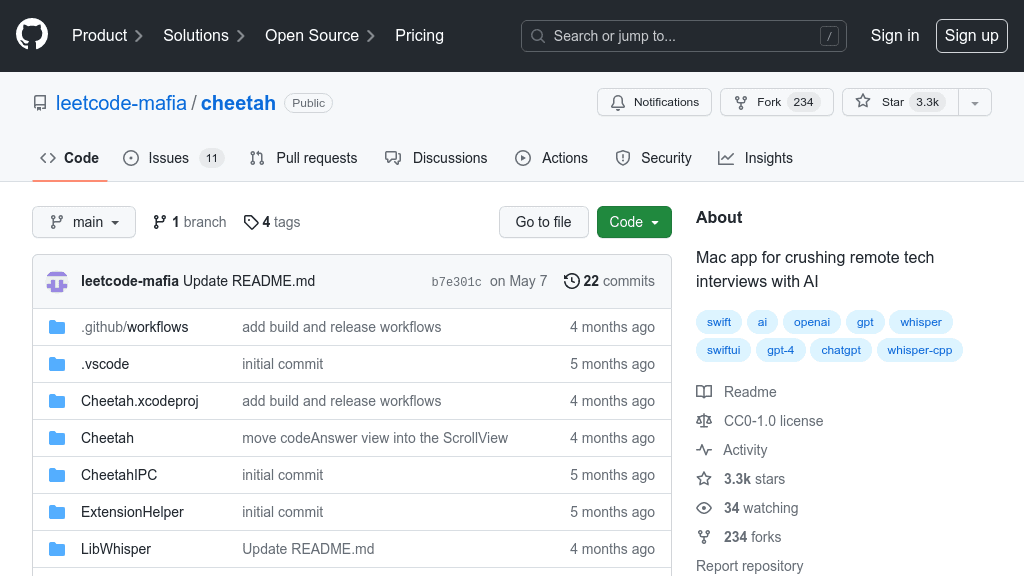This screenshot has height=576, width=1024.
Task: Click the tags icon beside 4 tags
Action: [251, 222]
